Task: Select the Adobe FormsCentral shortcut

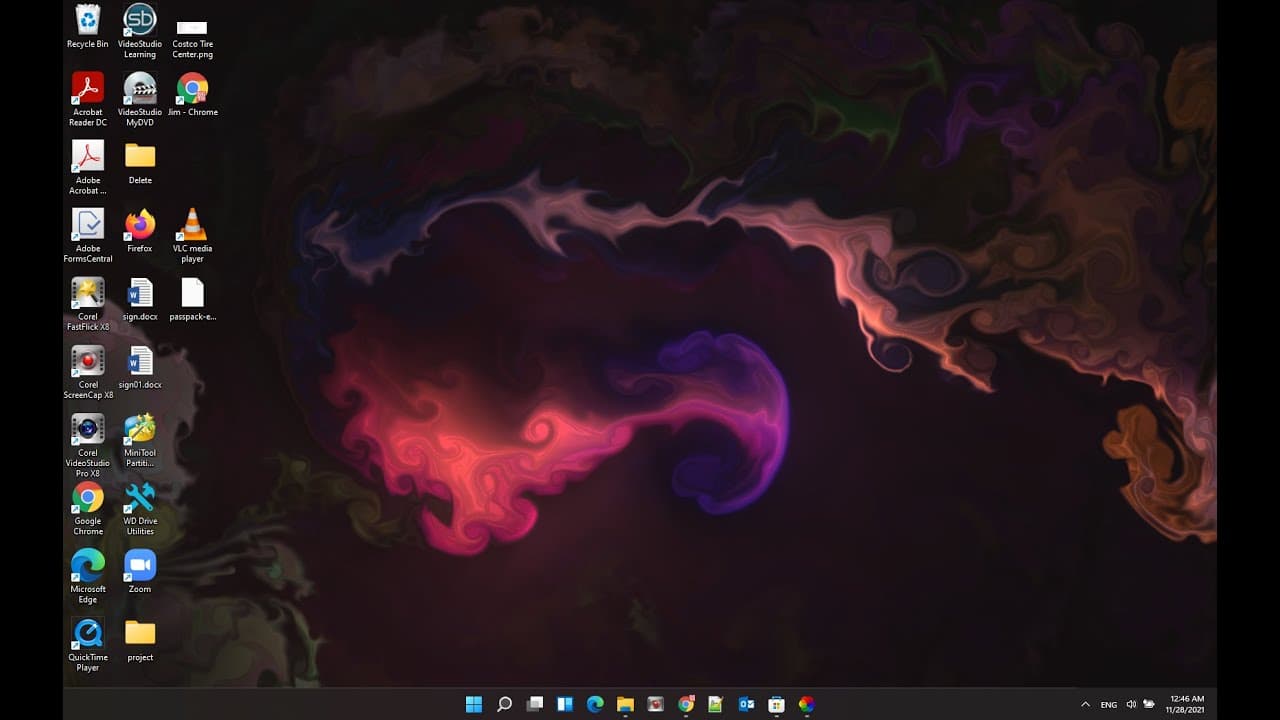Action: [x=88, y=235]
